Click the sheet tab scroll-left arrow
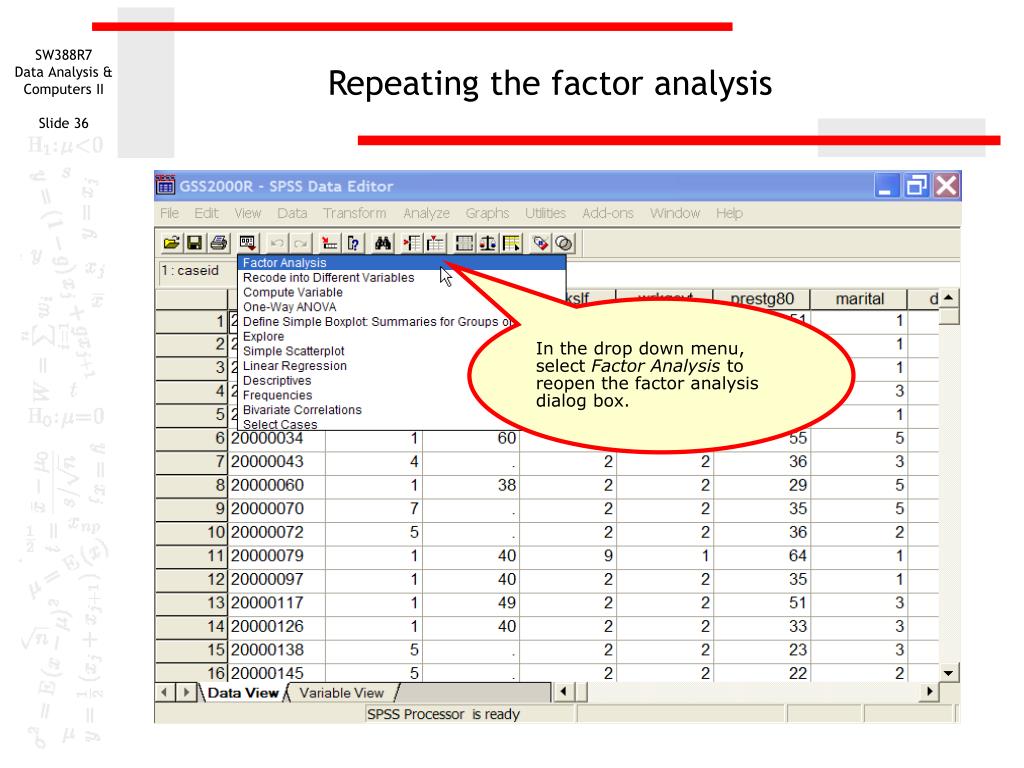 click(x=165, y=692)
